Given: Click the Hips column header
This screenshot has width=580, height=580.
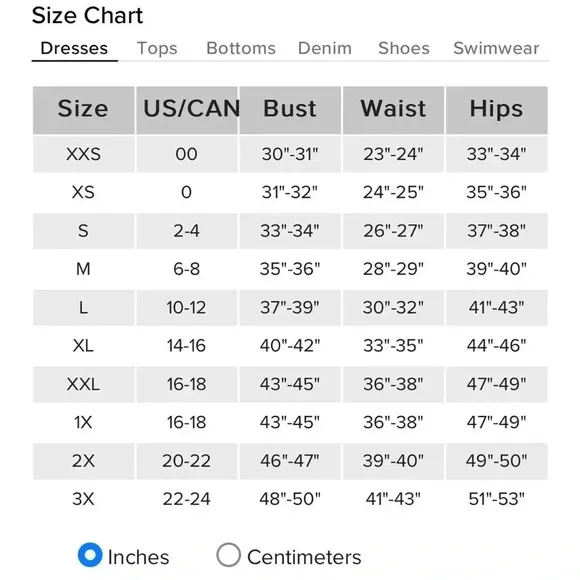Looking at the screenshot, I should pyautogui.click(x=496, y=110).
